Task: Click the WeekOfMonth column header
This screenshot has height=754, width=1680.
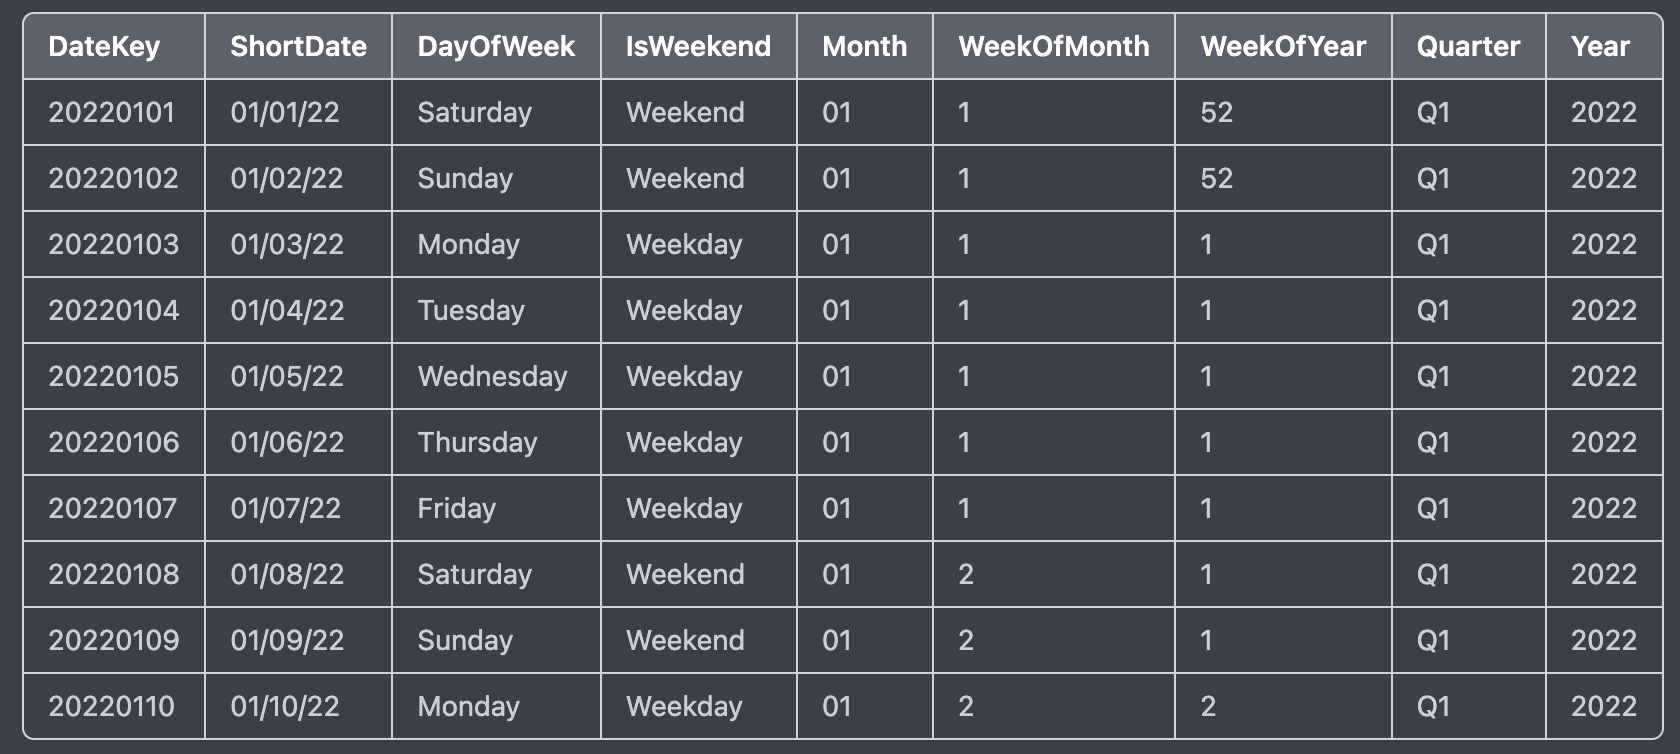Action: 1053,46
